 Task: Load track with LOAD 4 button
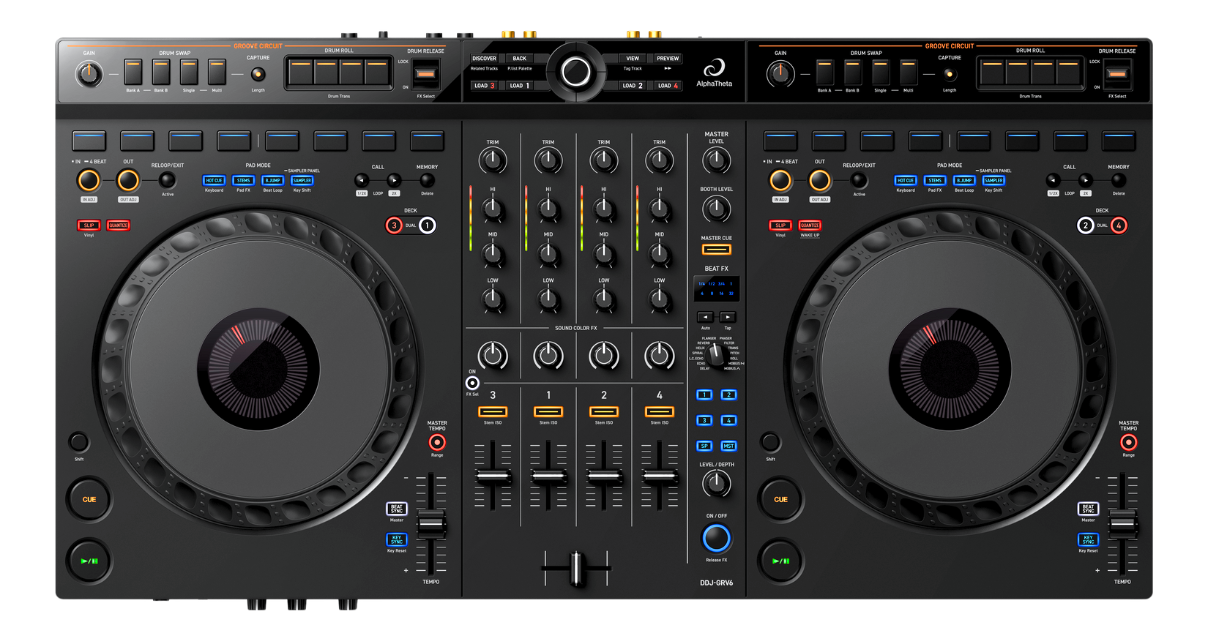(667, 86)
